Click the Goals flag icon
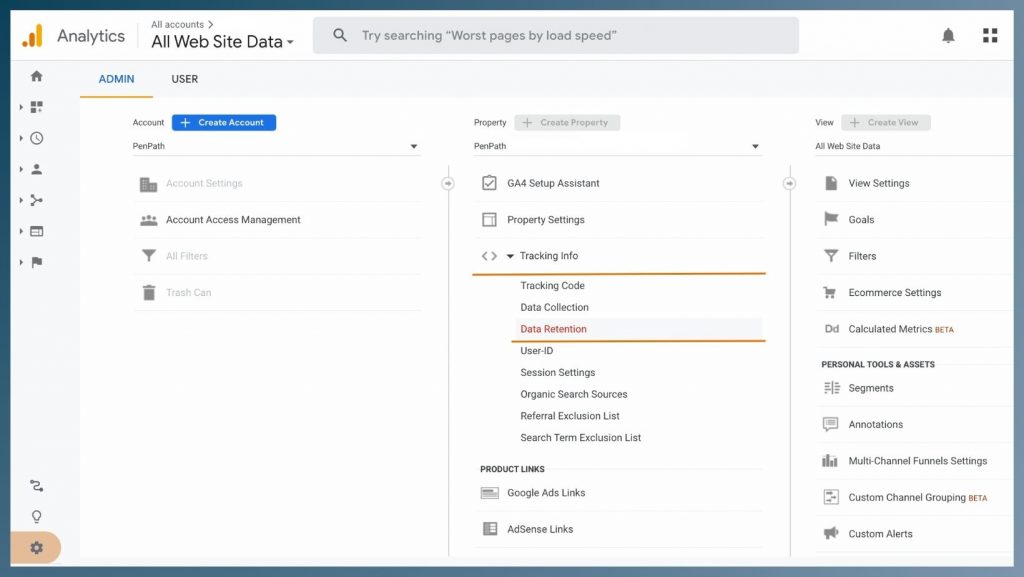1024x577 pixels. tap(831, 219)
